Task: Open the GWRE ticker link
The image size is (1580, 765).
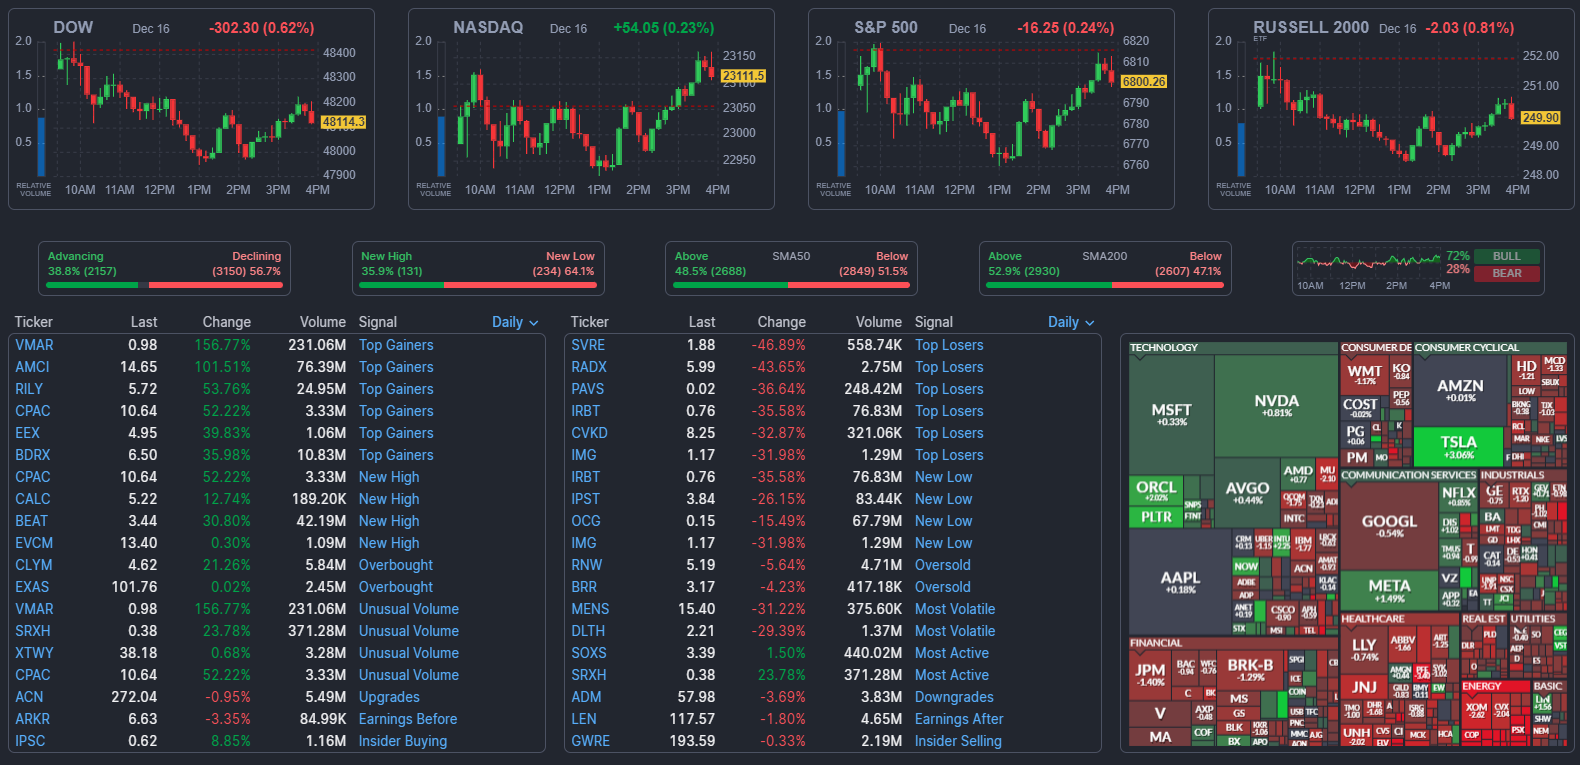Action: 591,741
